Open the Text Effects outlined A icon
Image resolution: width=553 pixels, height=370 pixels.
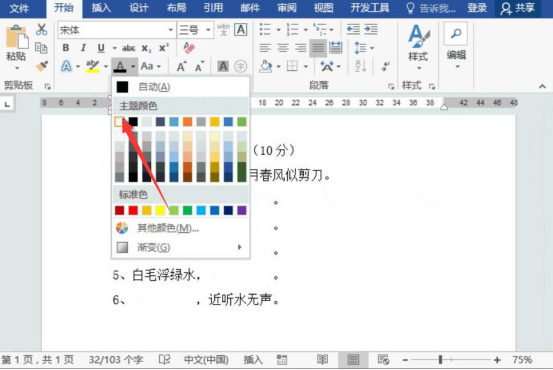click(x=66, y=66)
